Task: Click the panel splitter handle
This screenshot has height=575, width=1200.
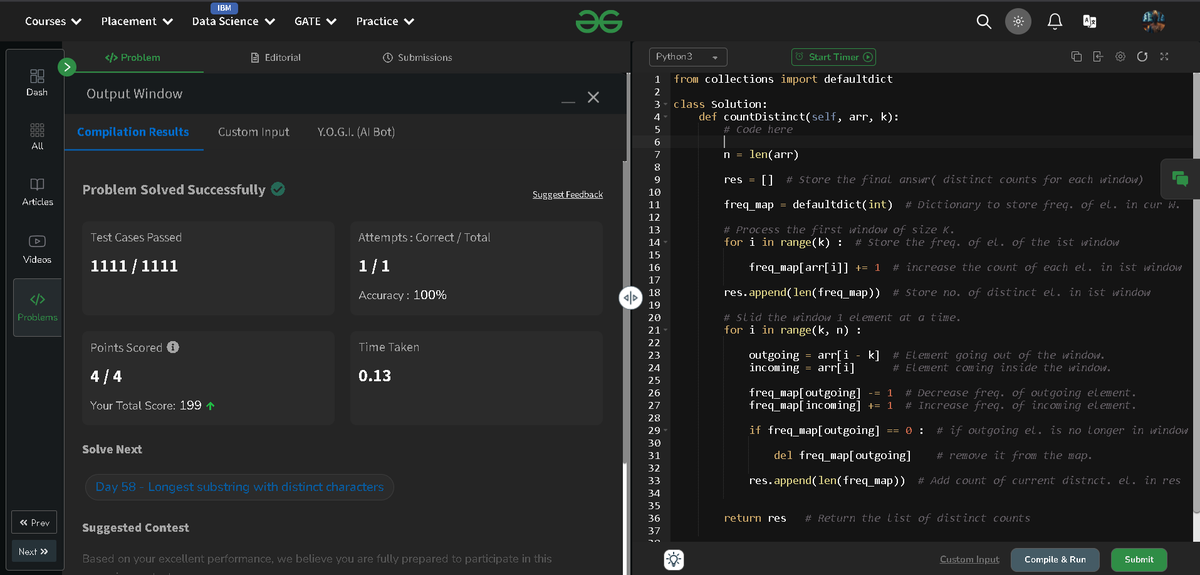Action: [630, 298]
